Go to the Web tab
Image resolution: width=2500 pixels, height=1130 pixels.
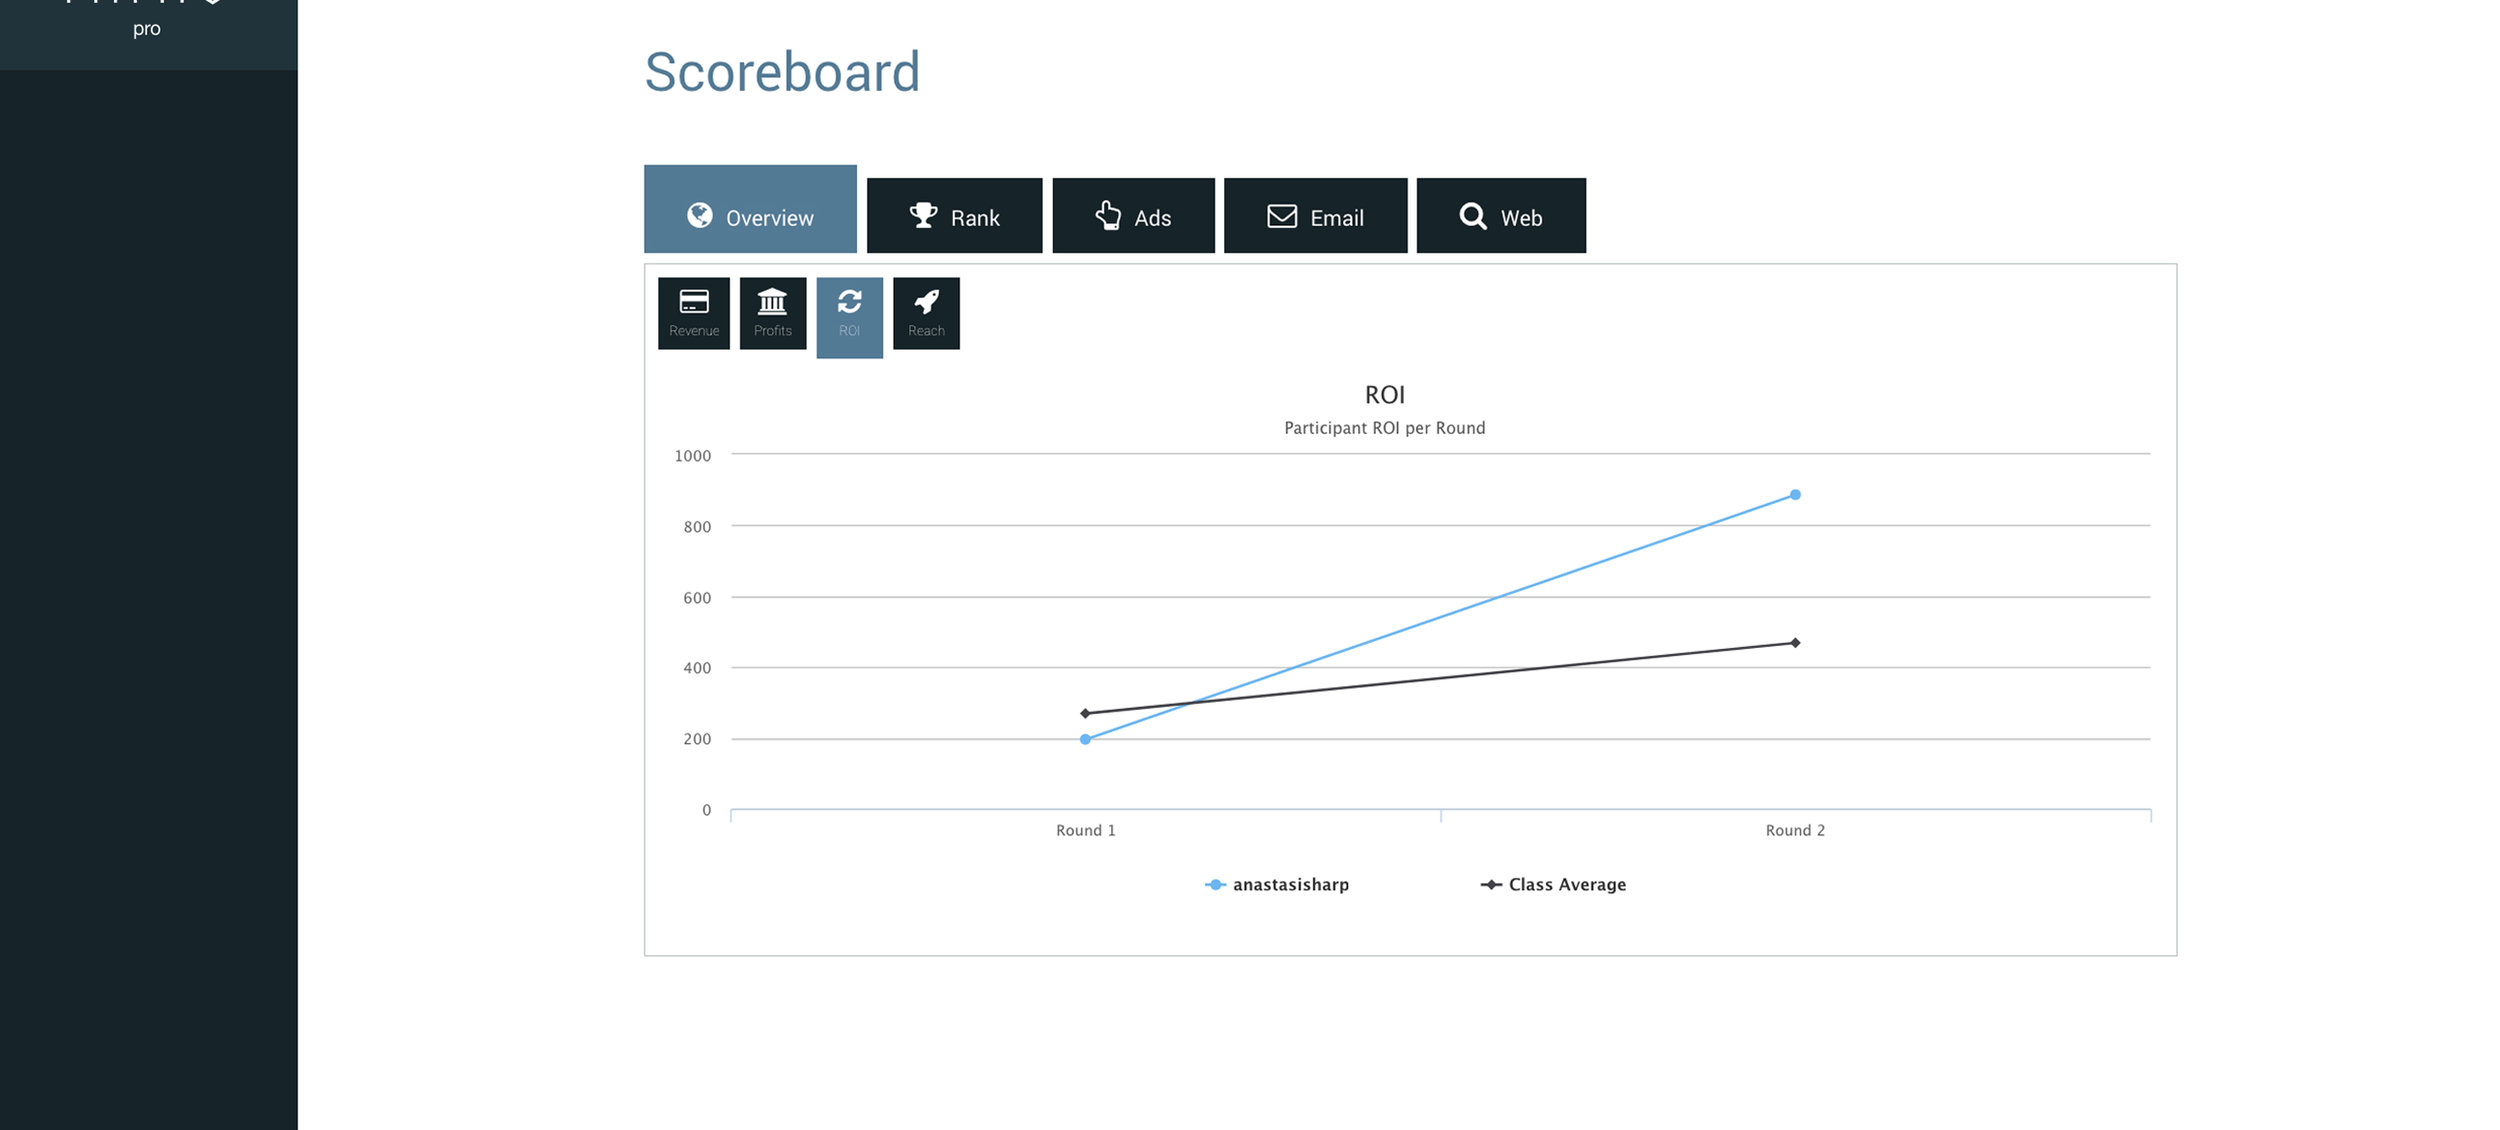pyautogui.click(x=1501, y=216)
